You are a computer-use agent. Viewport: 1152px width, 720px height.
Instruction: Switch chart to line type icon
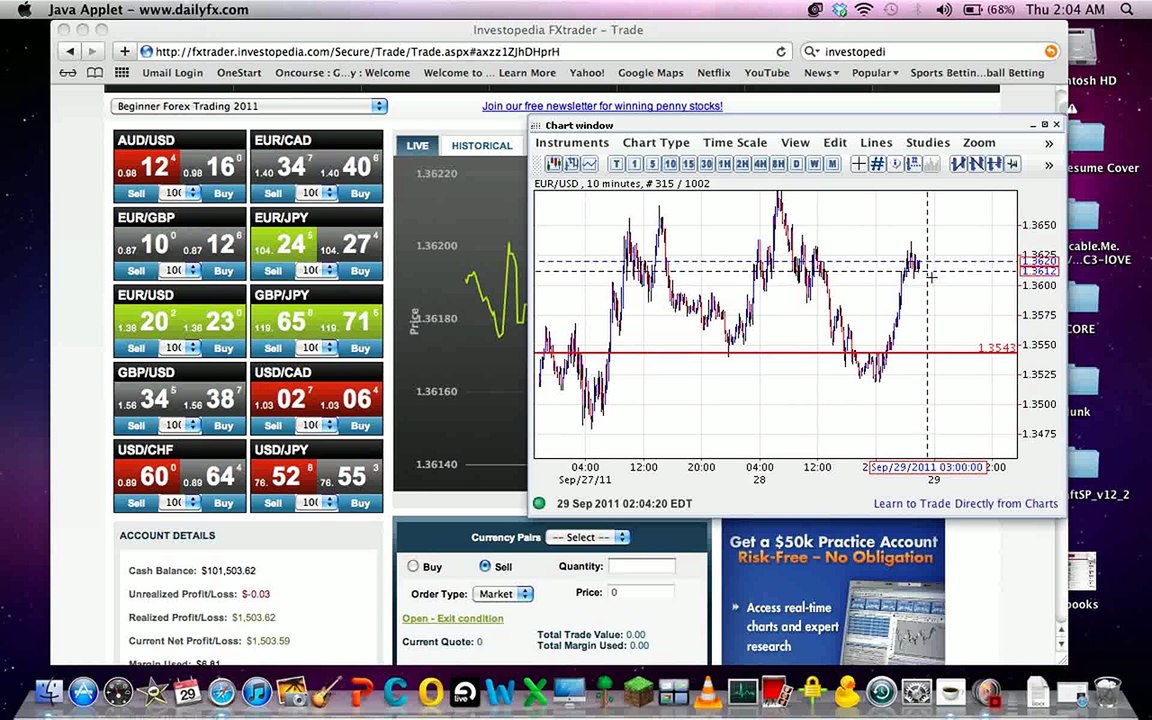[x=590, y=164]
